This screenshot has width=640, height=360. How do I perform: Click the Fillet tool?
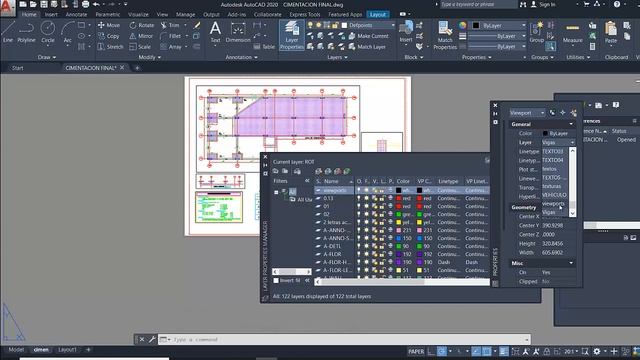(171, 36)
